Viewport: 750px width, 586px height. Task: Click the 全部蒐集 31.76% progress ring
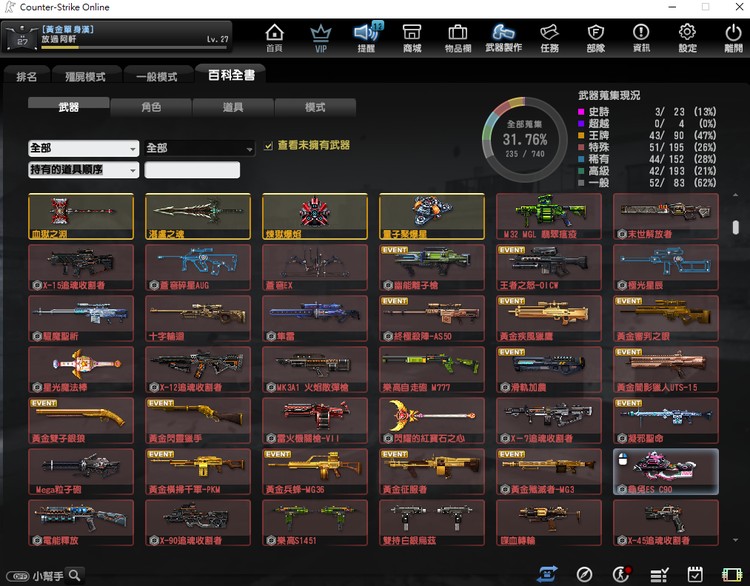(x=524, y=140)
